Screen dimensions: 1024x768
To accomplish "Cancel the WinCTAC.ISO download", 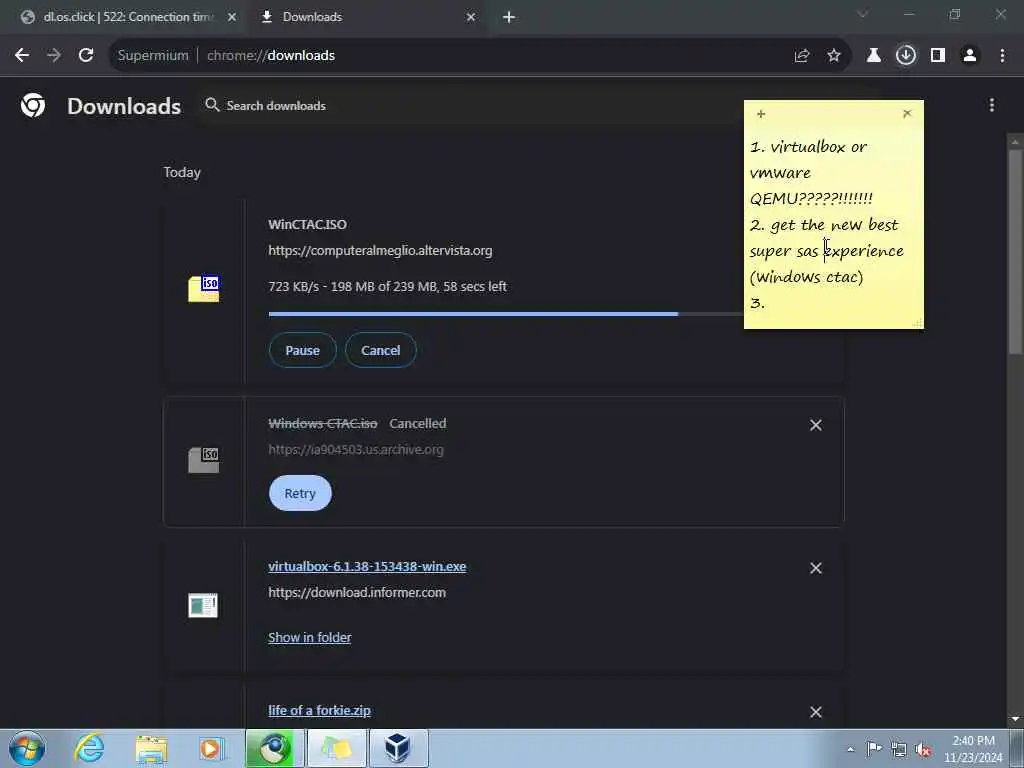I will 381,350.
